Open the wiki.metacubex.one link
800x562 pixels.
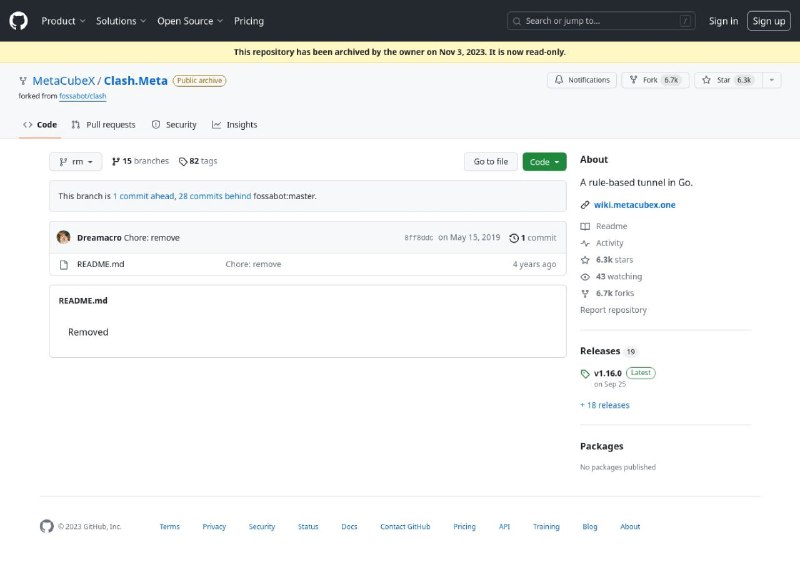[634, 205]
